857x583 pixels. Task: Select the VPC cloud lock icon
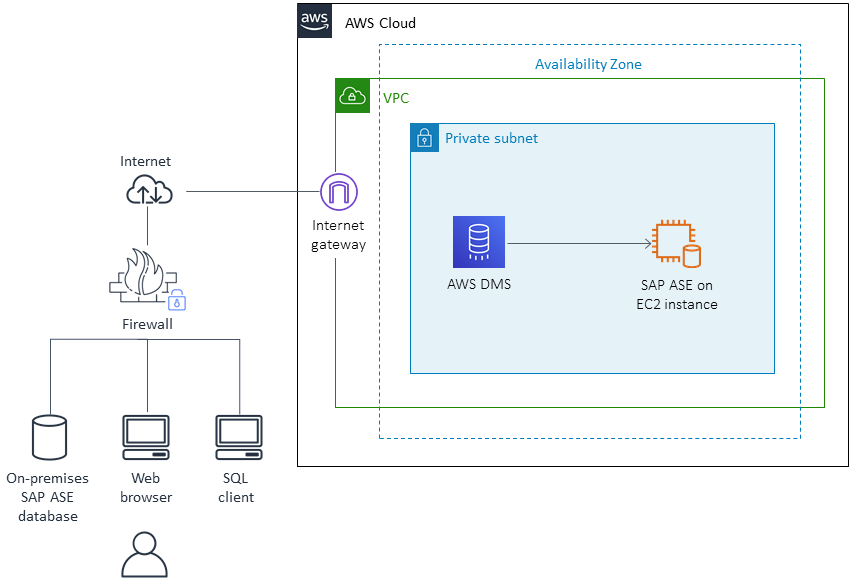353,96
